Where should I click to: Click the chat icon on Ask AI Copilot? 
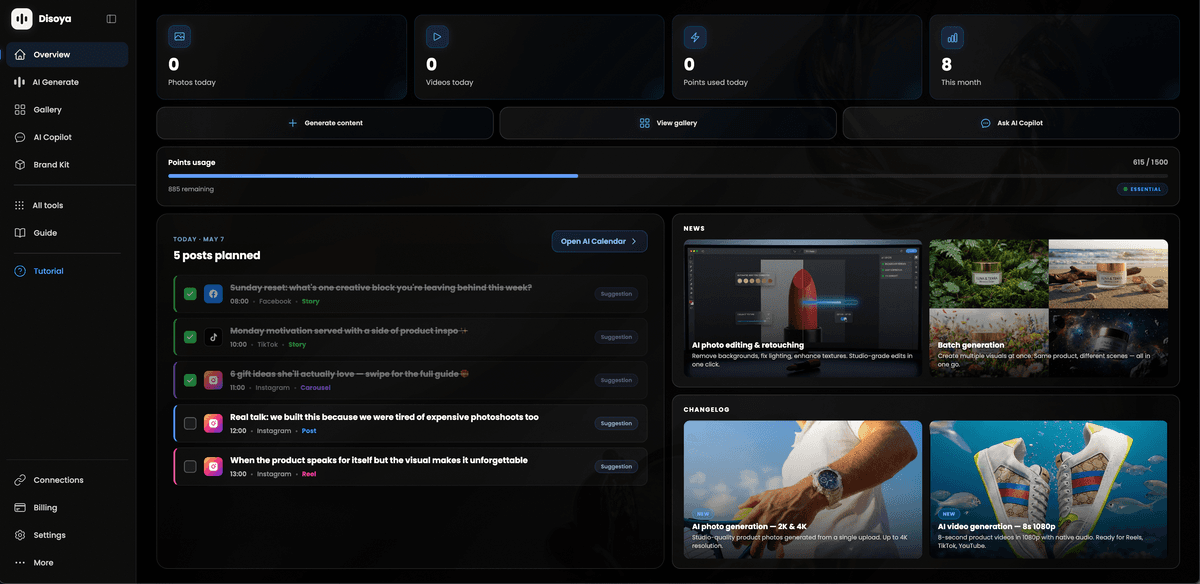pyautogui.click(x=985, y=123)
